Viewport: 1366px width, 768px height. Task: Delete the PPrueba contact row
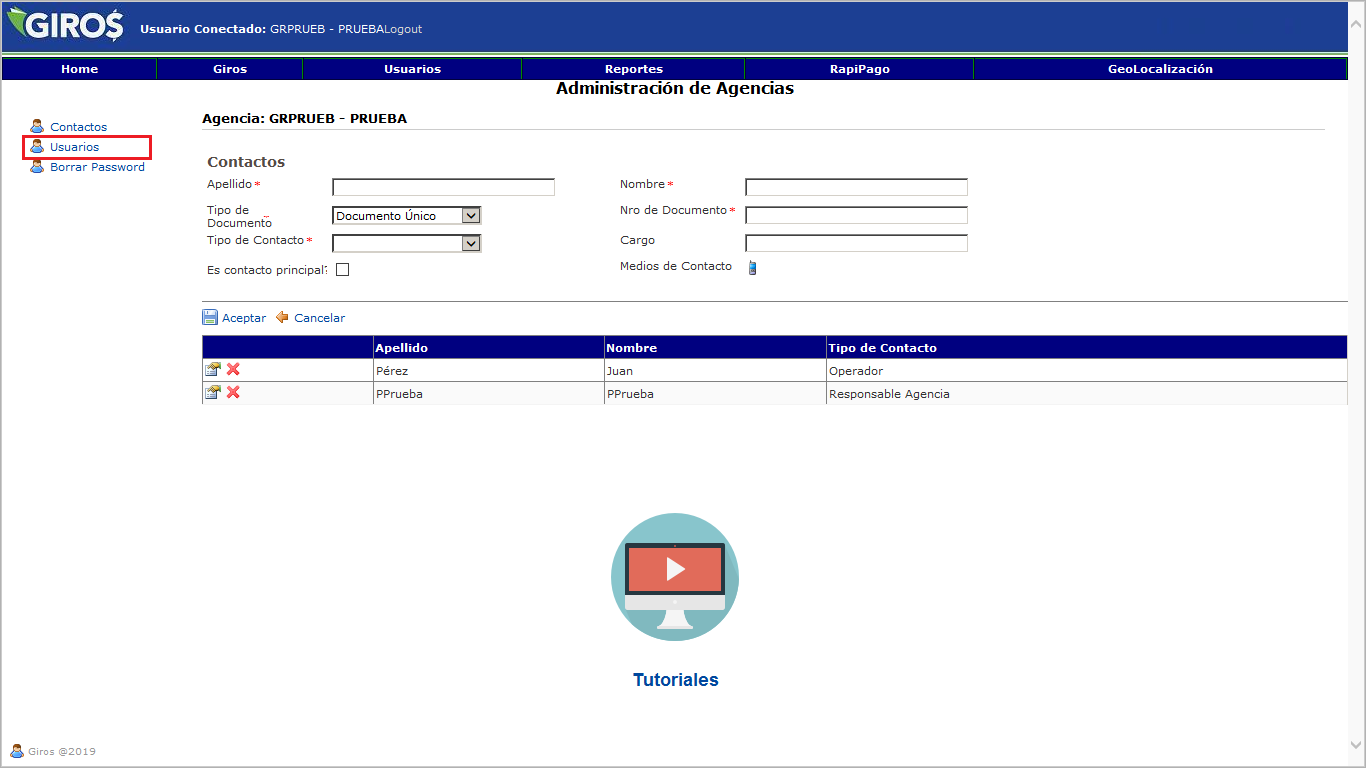point(233,392)
